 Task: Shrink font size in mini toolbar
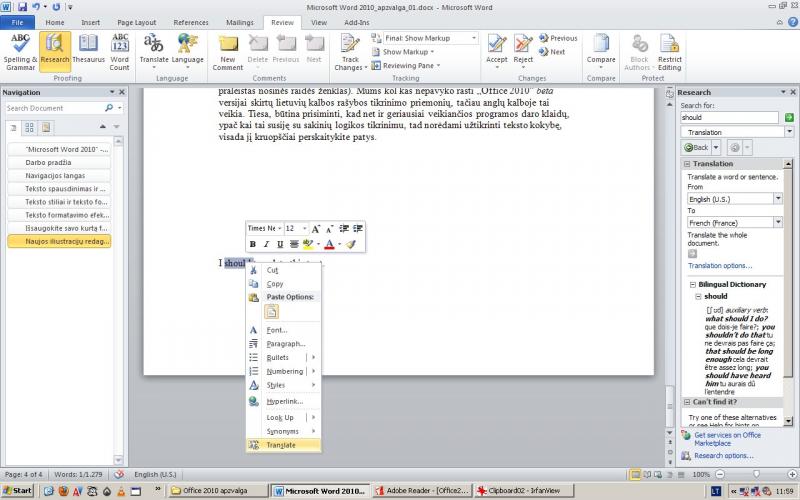[x=330, y=229]
